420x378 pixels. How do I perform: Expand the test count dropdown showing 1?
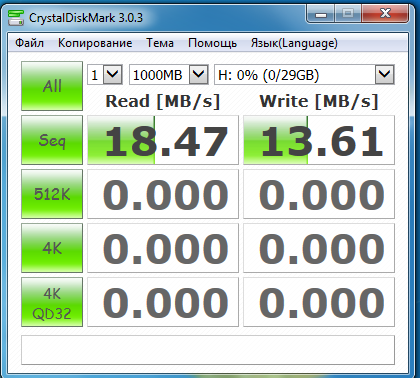click(105, 74)
